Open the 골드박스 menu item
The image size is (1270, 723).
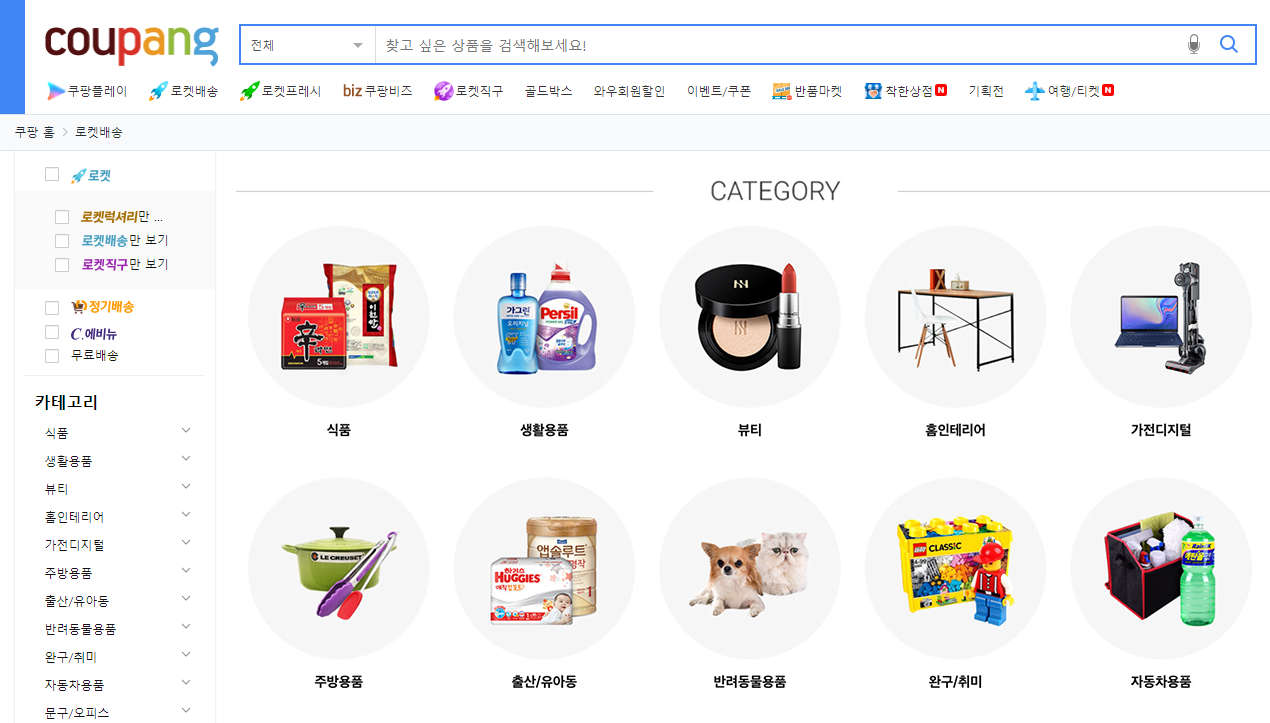[x=548, y=91]
